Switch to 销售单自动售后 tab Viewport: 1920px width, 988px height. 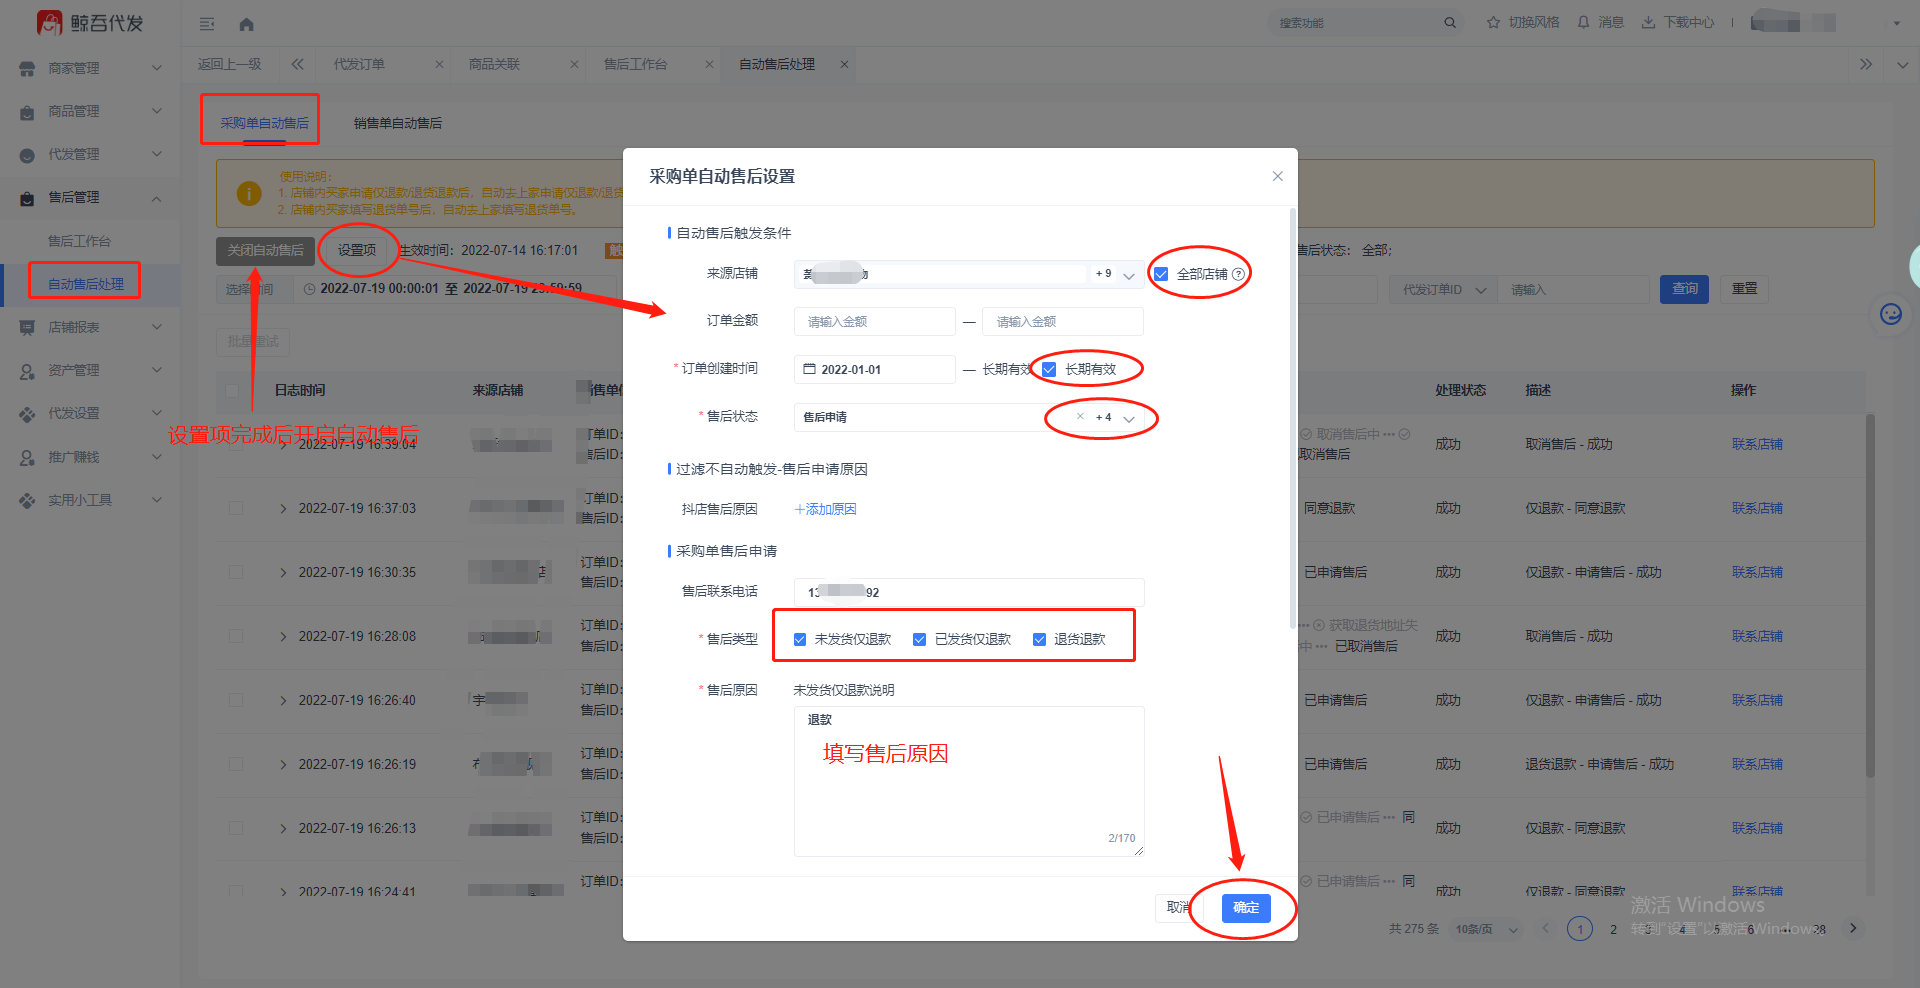398,123
